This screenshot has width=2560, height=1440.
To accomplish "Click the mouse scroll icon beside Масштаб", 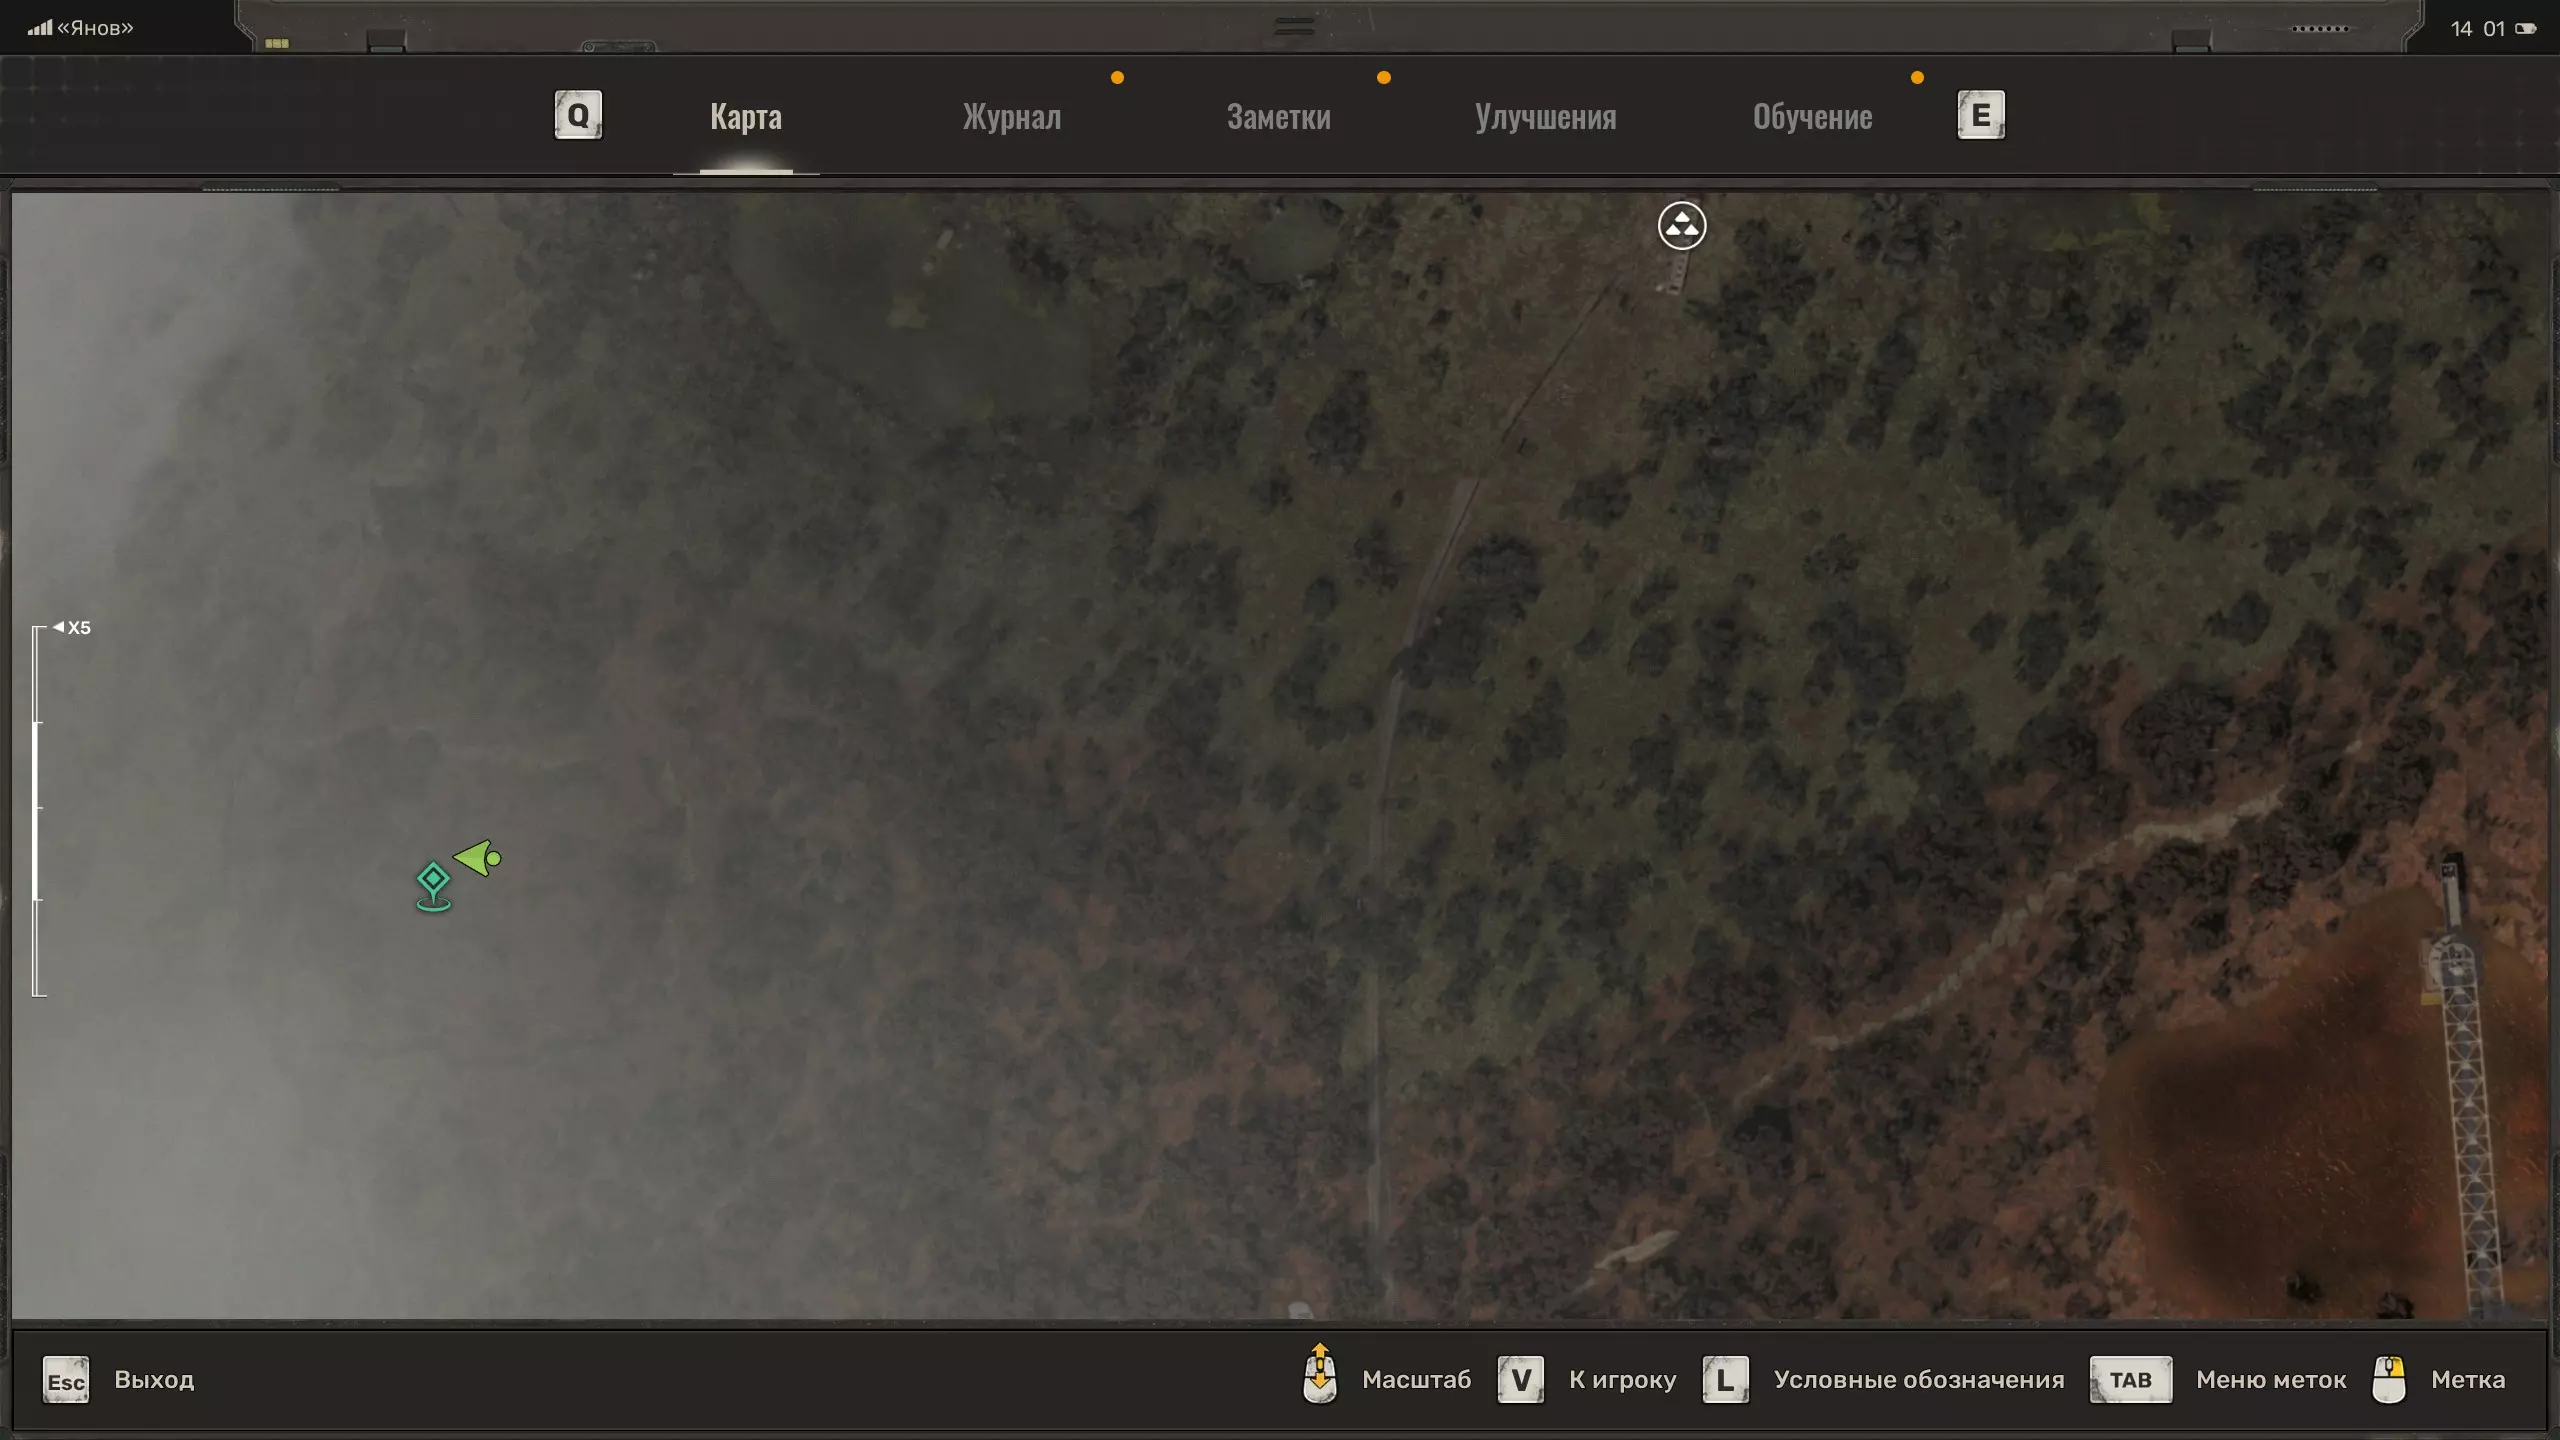I will tap(1320, 1375).
